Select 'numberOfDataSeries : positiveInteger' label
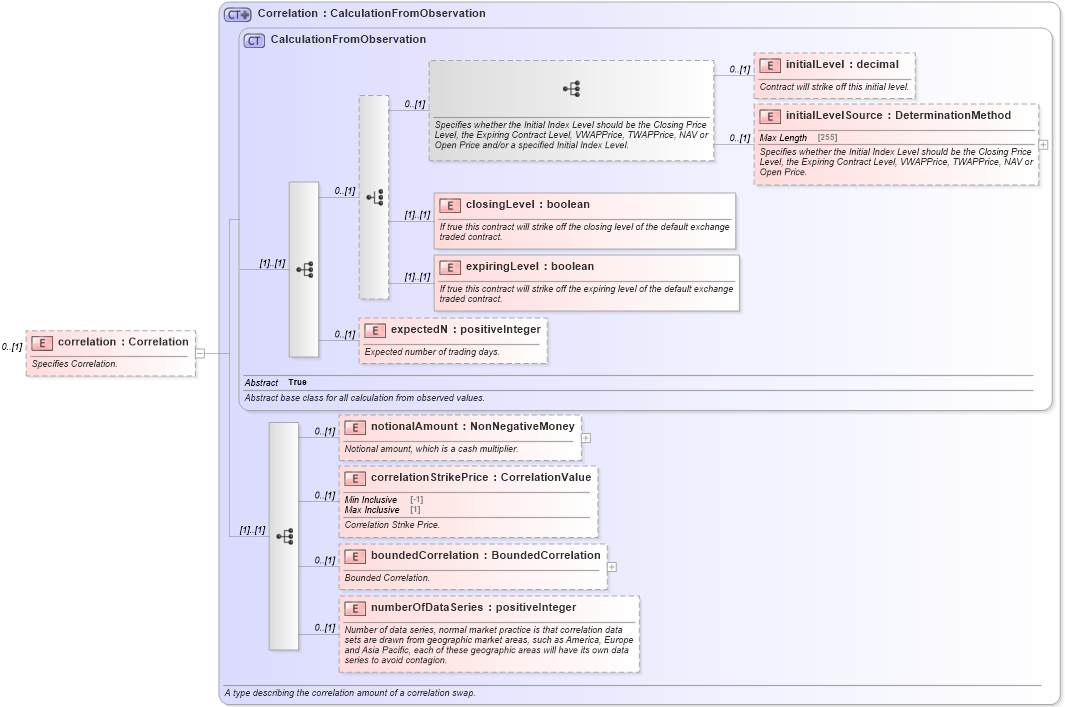Image resolution: width=1065 pixels, height=707 pixels. (x=473, y=607)
